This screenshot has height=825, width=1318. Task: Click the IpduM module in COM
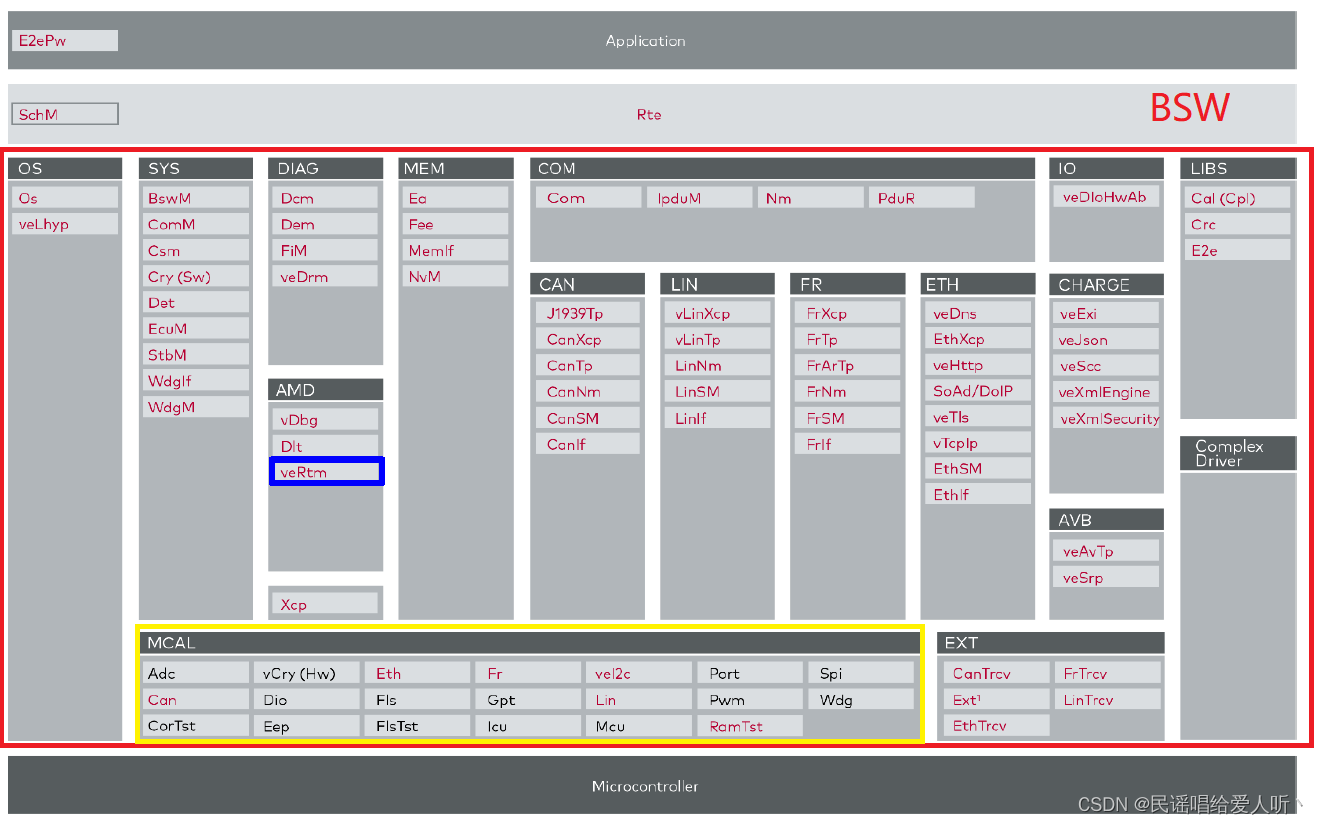(699, 198)
